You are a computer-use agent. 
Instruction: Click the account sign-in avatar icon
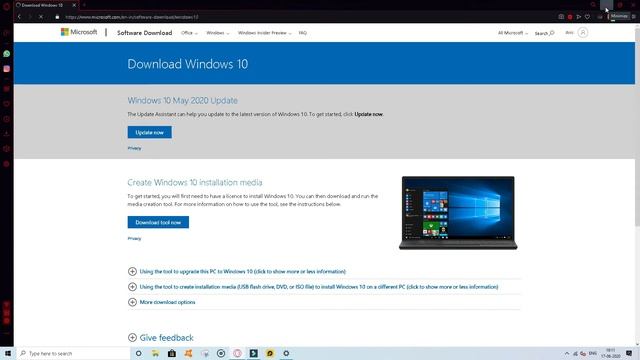pyautogui.click(x=583, y=32)
